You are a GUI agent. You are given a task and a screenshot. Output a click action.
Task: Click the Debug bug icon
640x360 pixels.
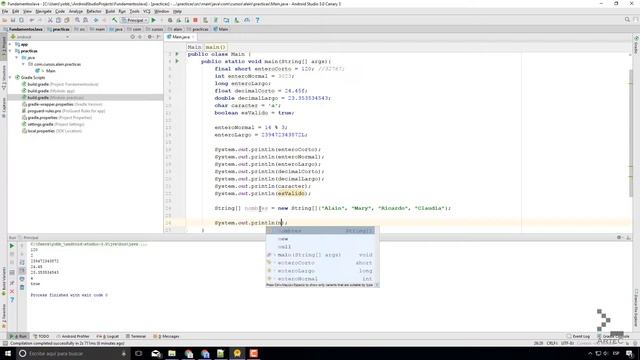pyautogui.click(x=170, y=20)
